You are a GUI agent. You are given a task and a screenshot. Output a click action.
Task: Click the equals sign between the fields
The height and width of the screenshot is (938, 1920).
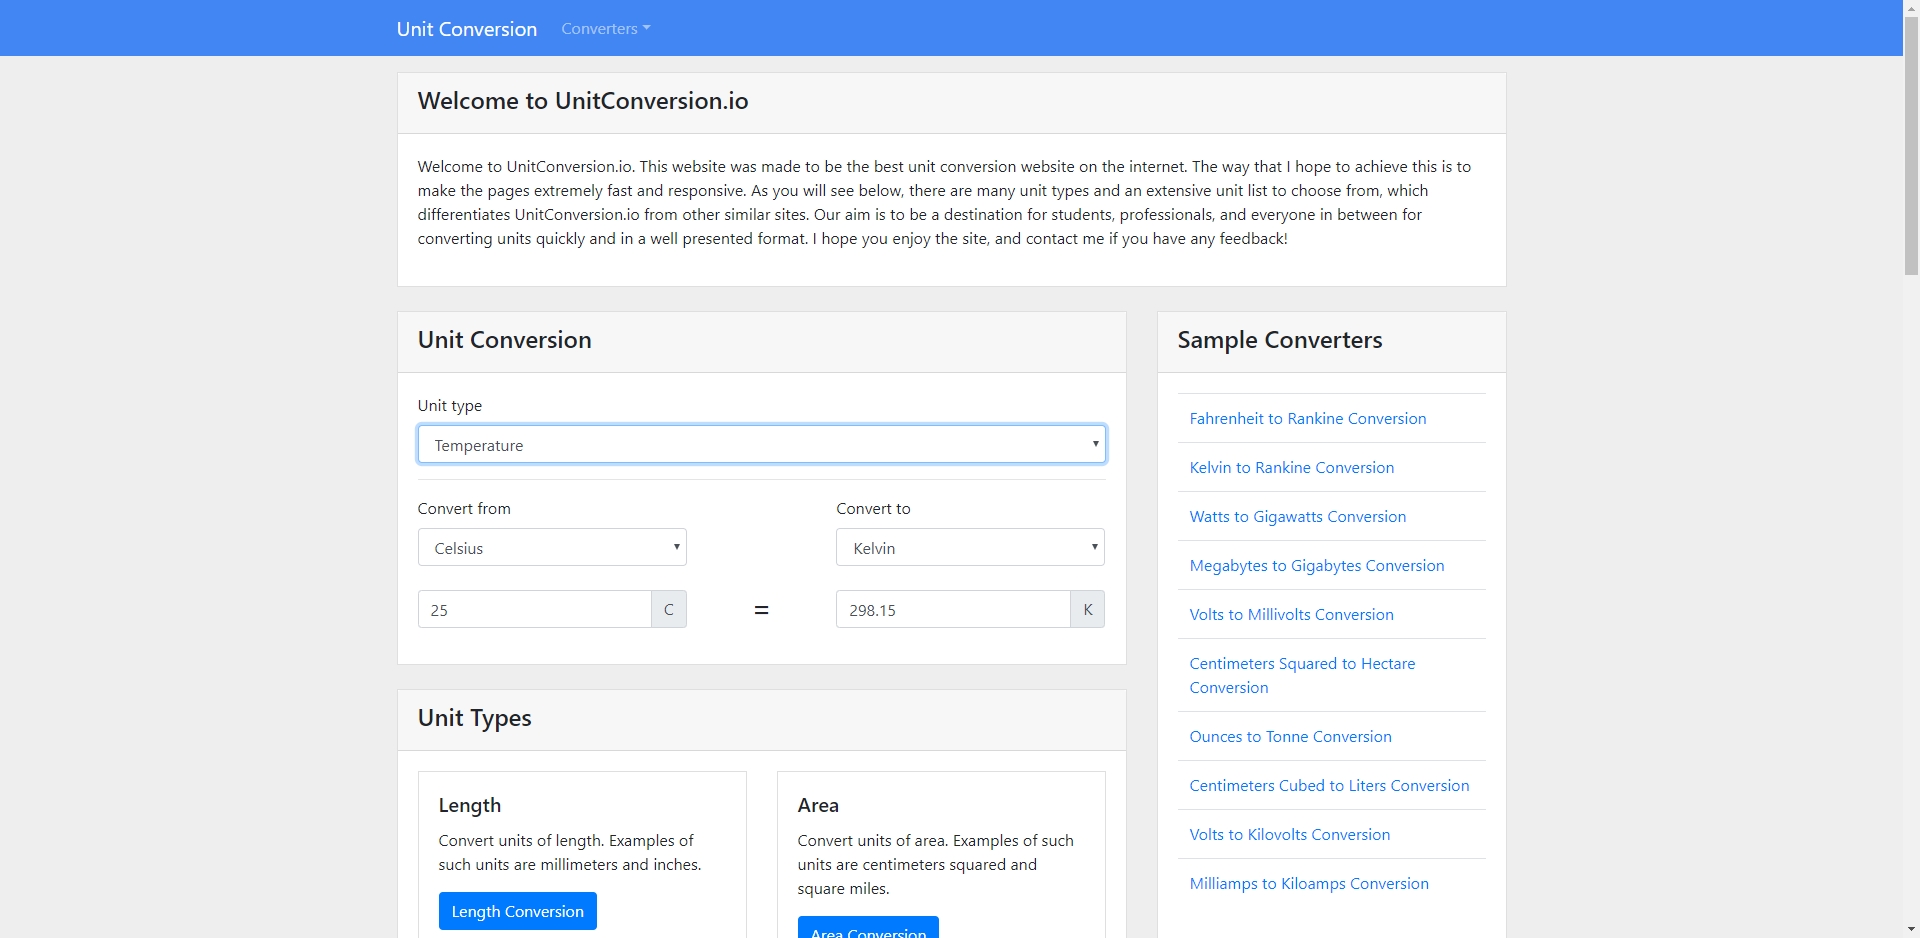761,610
